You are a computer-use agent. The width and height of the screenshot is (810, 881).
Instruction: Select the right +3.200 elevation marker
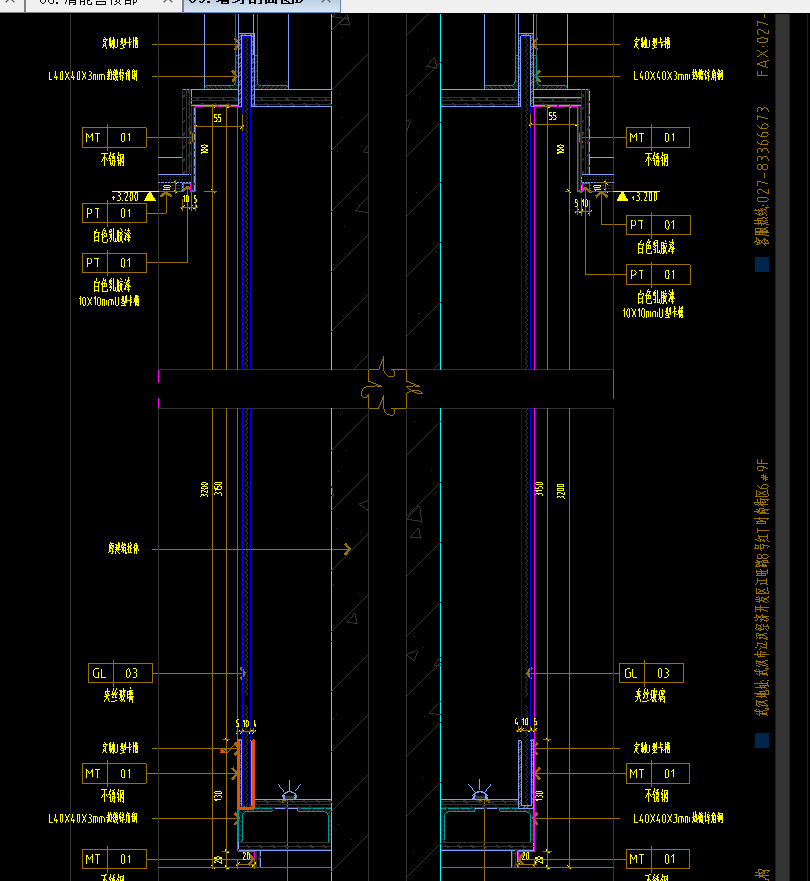[x=638, y=197]
